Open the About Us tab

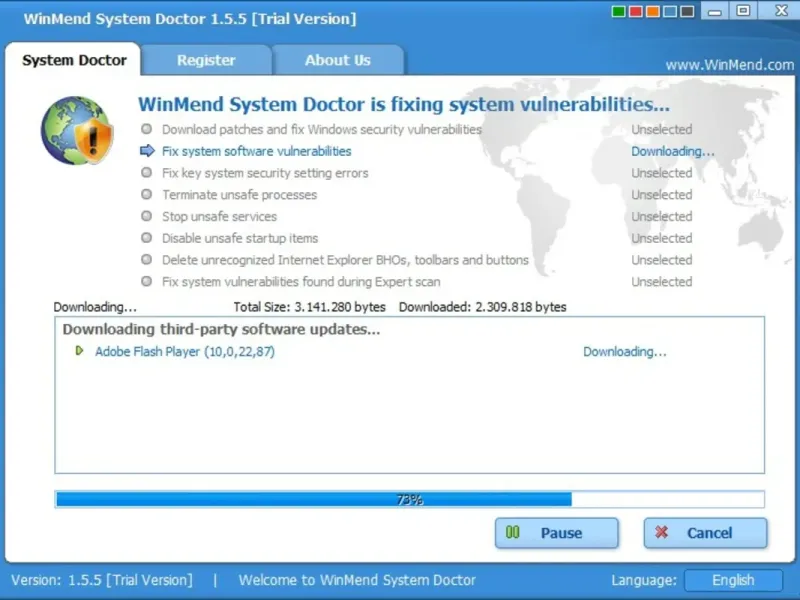click(x=338, y=60)
